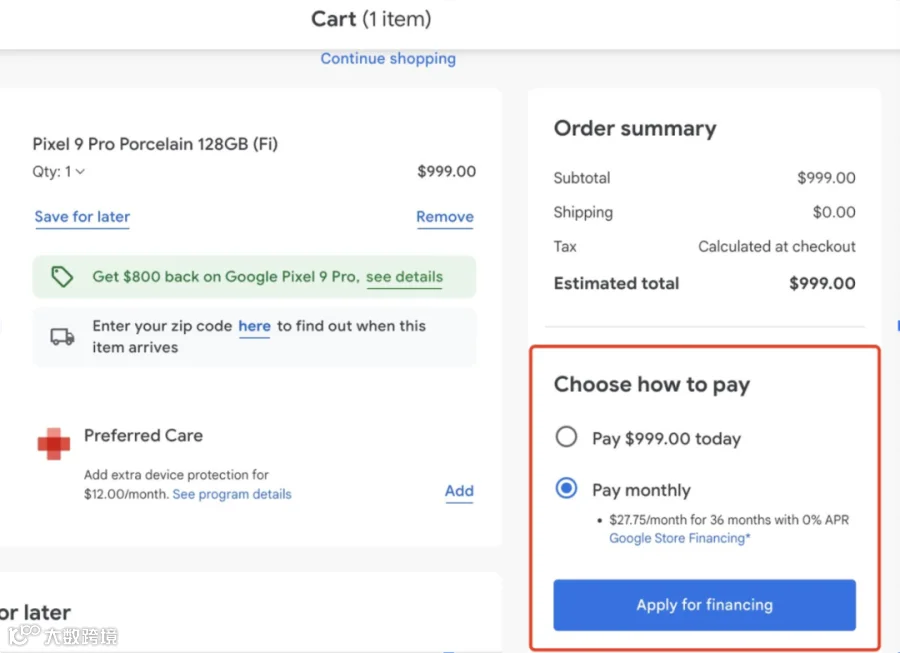The height and width of the screenshot is (653, 900).
Task: Click the Cart heading at top
Action: [x=371, y=19]
